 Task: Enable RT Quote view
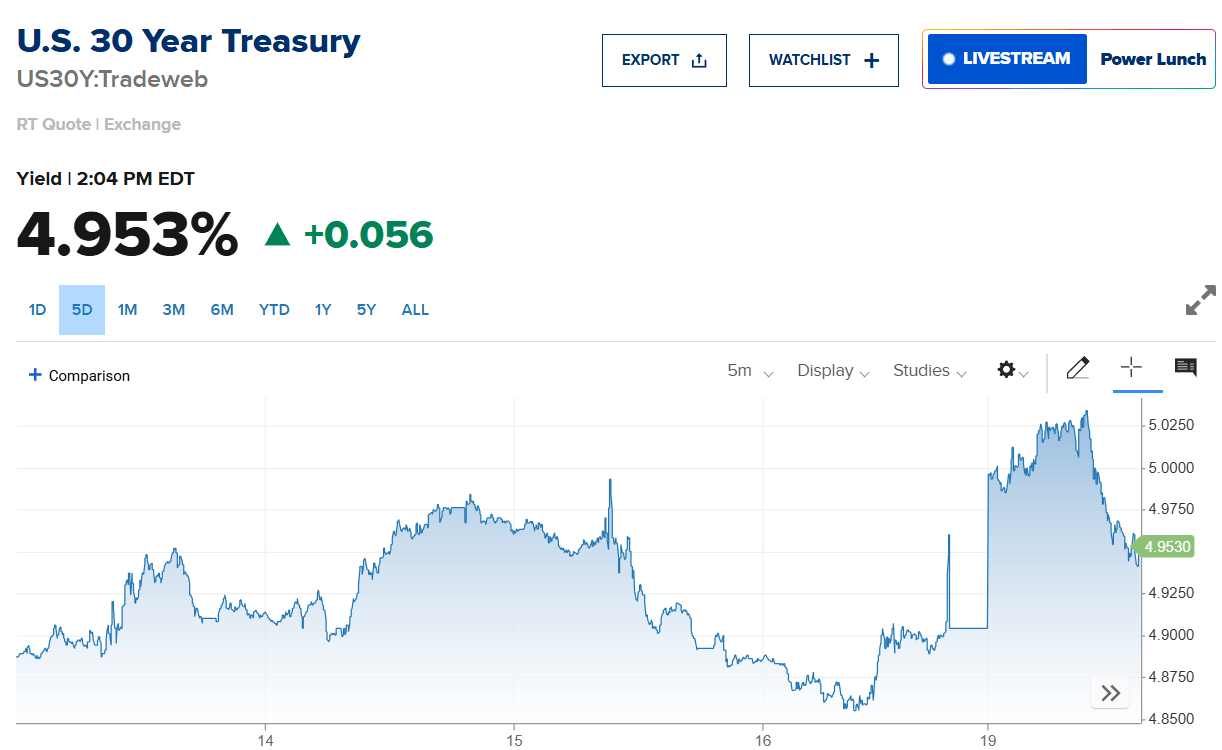53,124
